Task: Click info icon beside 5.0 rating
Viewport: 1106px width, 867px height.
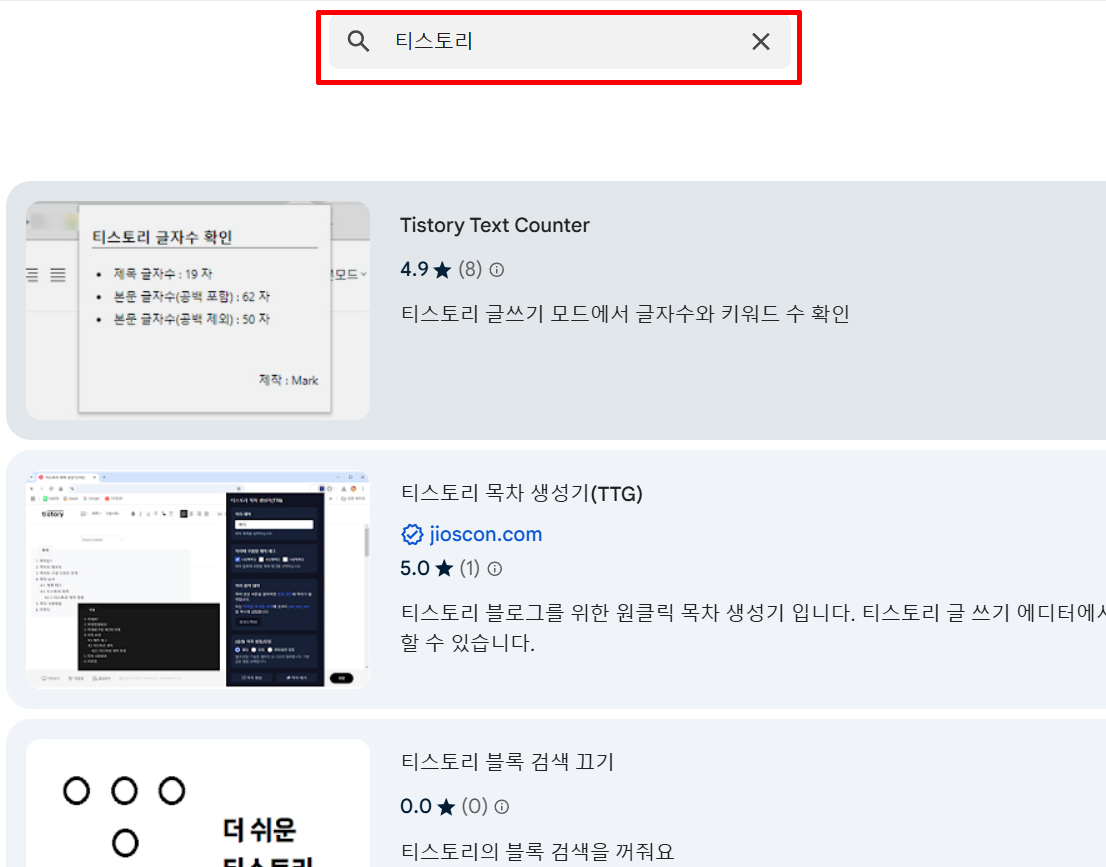Action: click(495, 569)
